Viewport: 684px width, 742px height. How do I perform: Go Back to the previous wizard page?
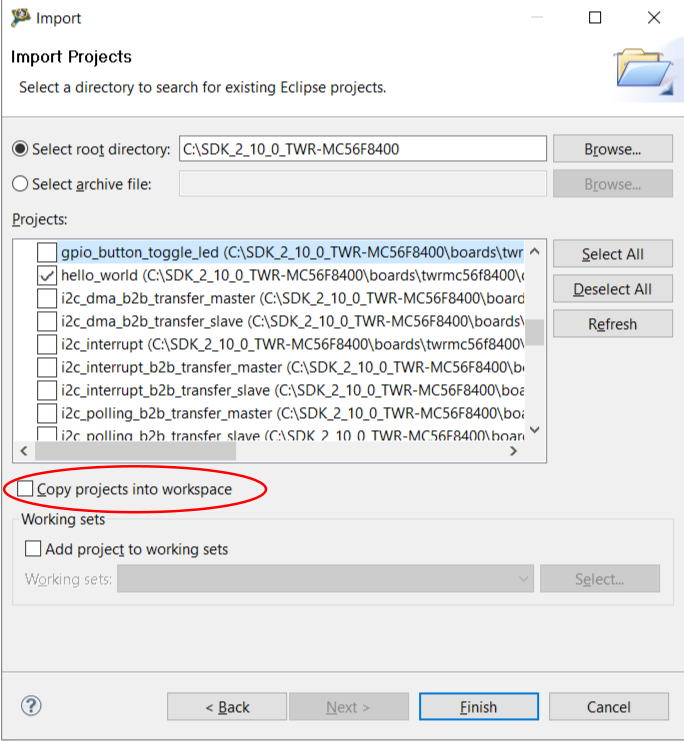(227, 707)
